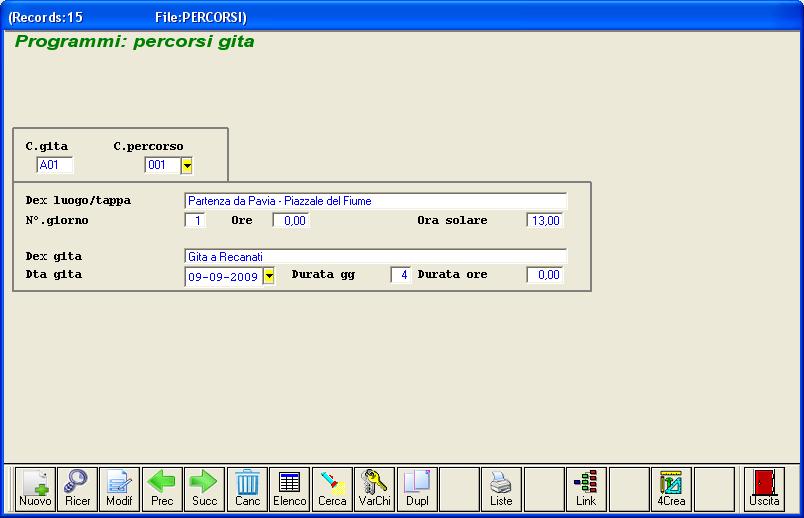Select the Modif edit record icon
This screenshot has width=804, height=518.
click(x=119, y=489)
